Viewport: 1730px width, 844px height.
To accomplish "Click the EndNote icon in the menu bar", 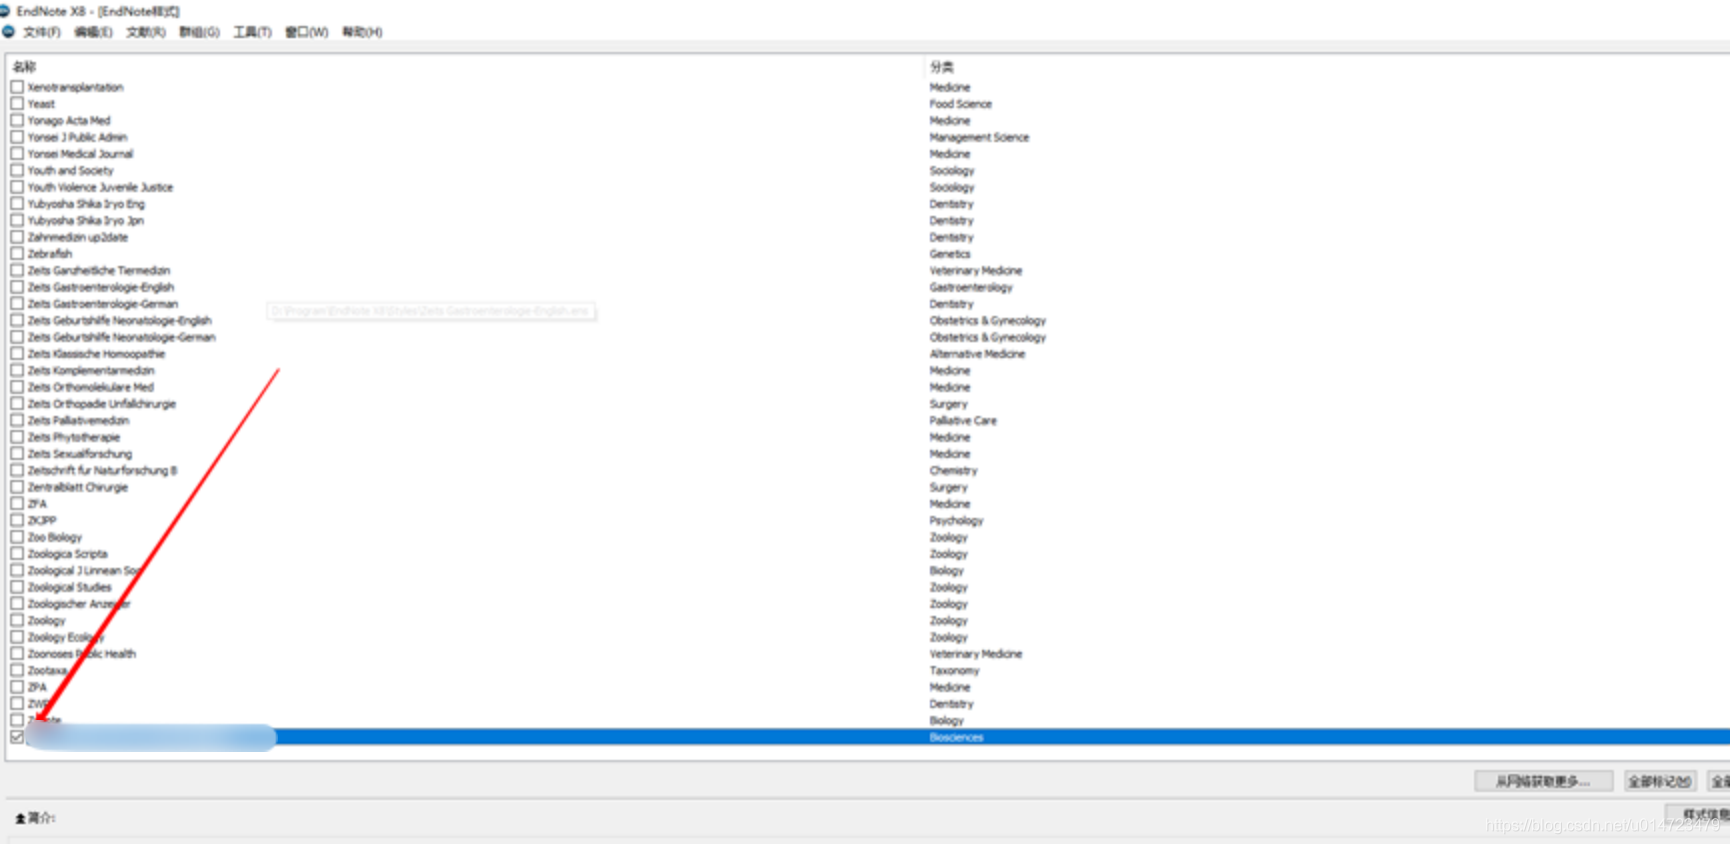I will click(x=8, y=32).
